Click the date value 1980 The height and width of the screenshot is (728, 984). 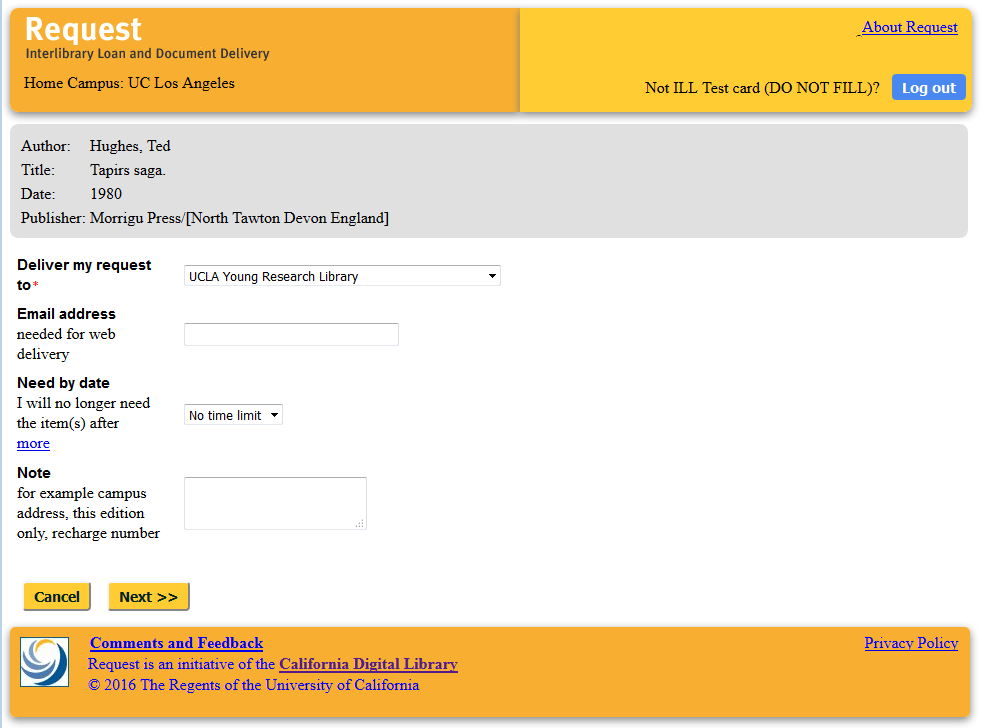106,194
